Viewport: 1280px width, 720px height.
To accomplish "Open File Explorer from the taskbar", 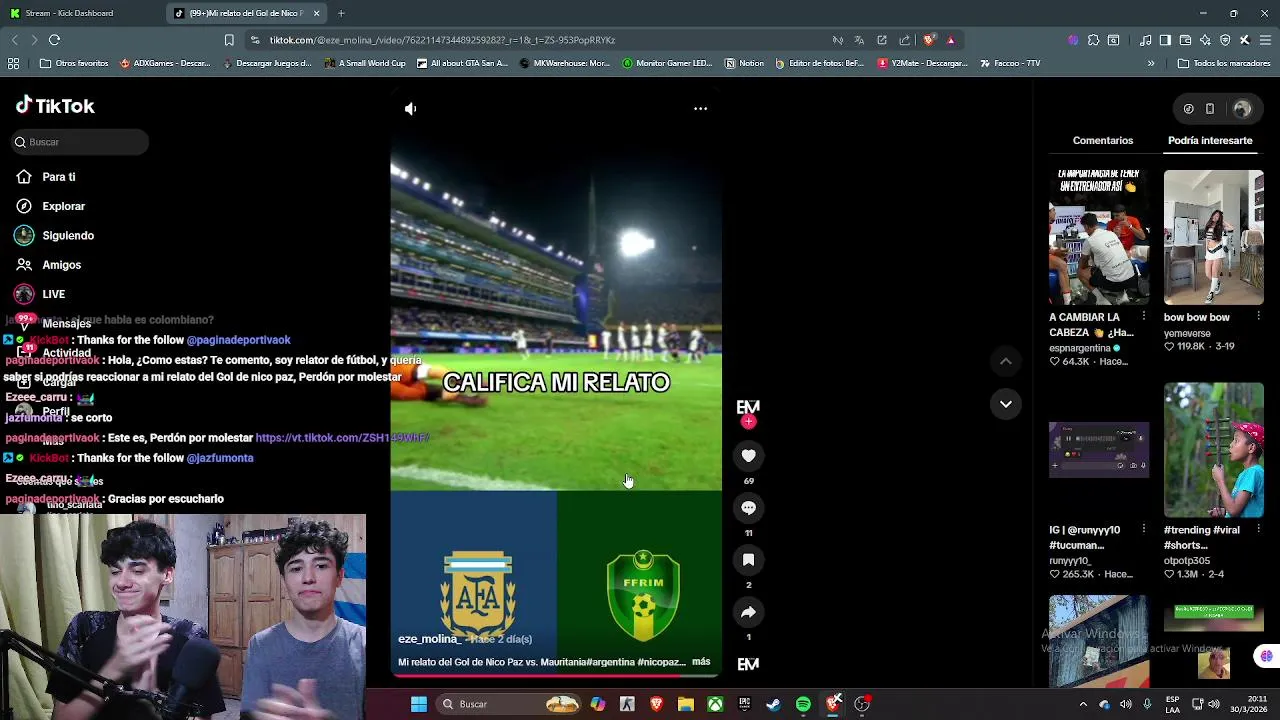I will pos(686,704).
